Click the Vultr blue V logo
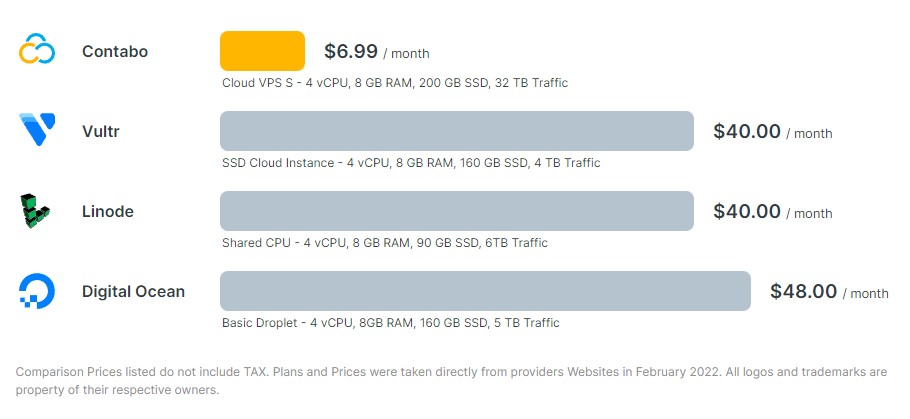The width and height of the screenshot is (910, 419). 37,129
